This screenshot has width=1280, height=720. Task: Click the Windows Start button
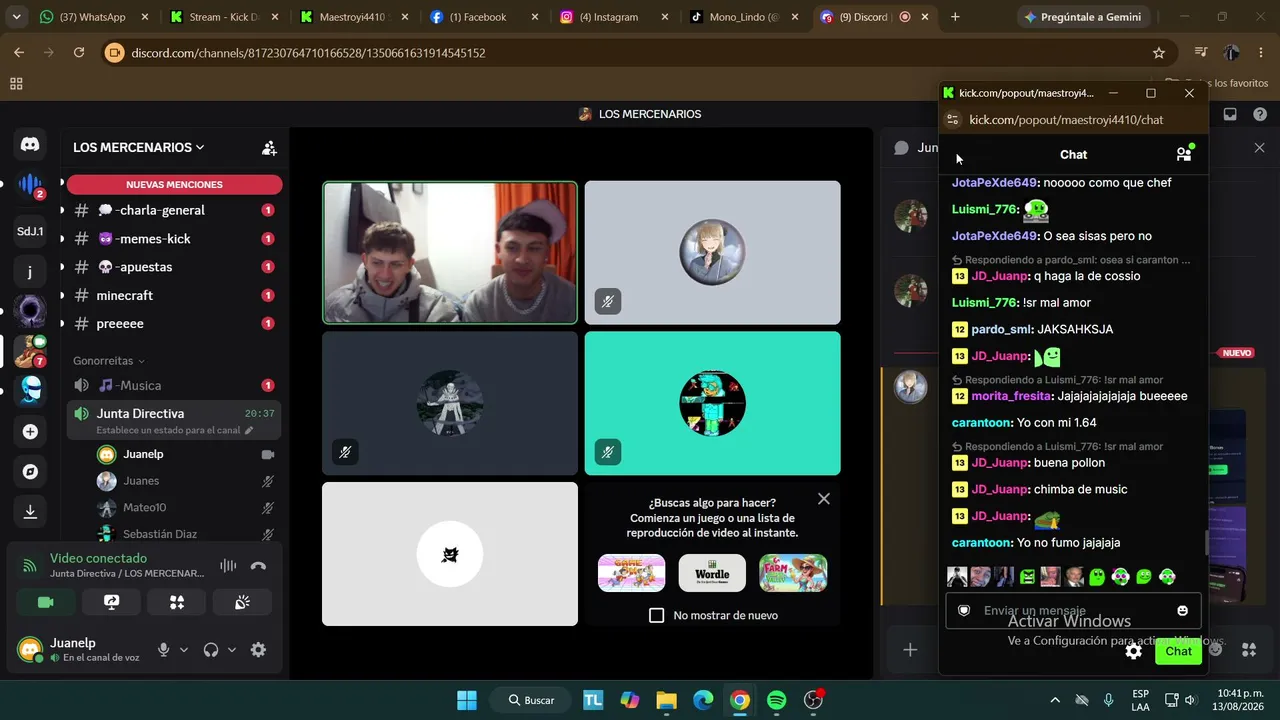467,700
